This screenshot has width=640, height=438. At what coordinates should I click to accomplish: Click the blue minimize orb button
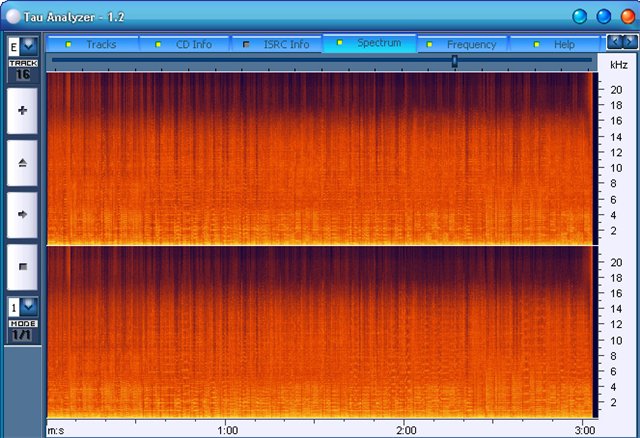click(x=579, y=16)
